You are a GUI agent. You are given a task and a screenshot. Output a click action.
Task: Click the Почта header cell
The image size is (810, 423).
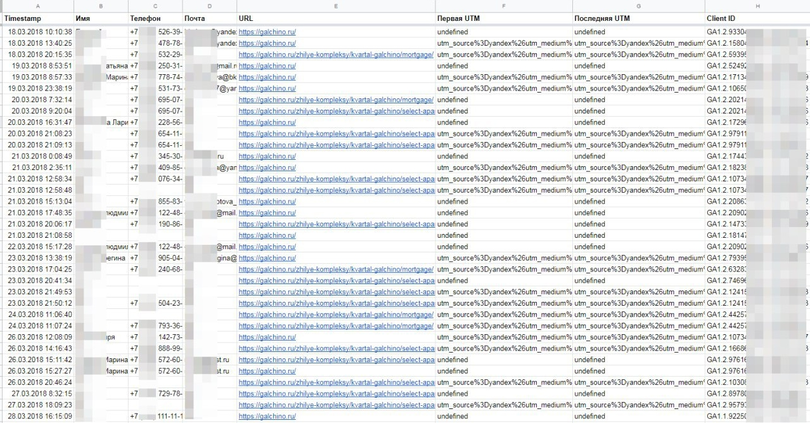(209, 19)
